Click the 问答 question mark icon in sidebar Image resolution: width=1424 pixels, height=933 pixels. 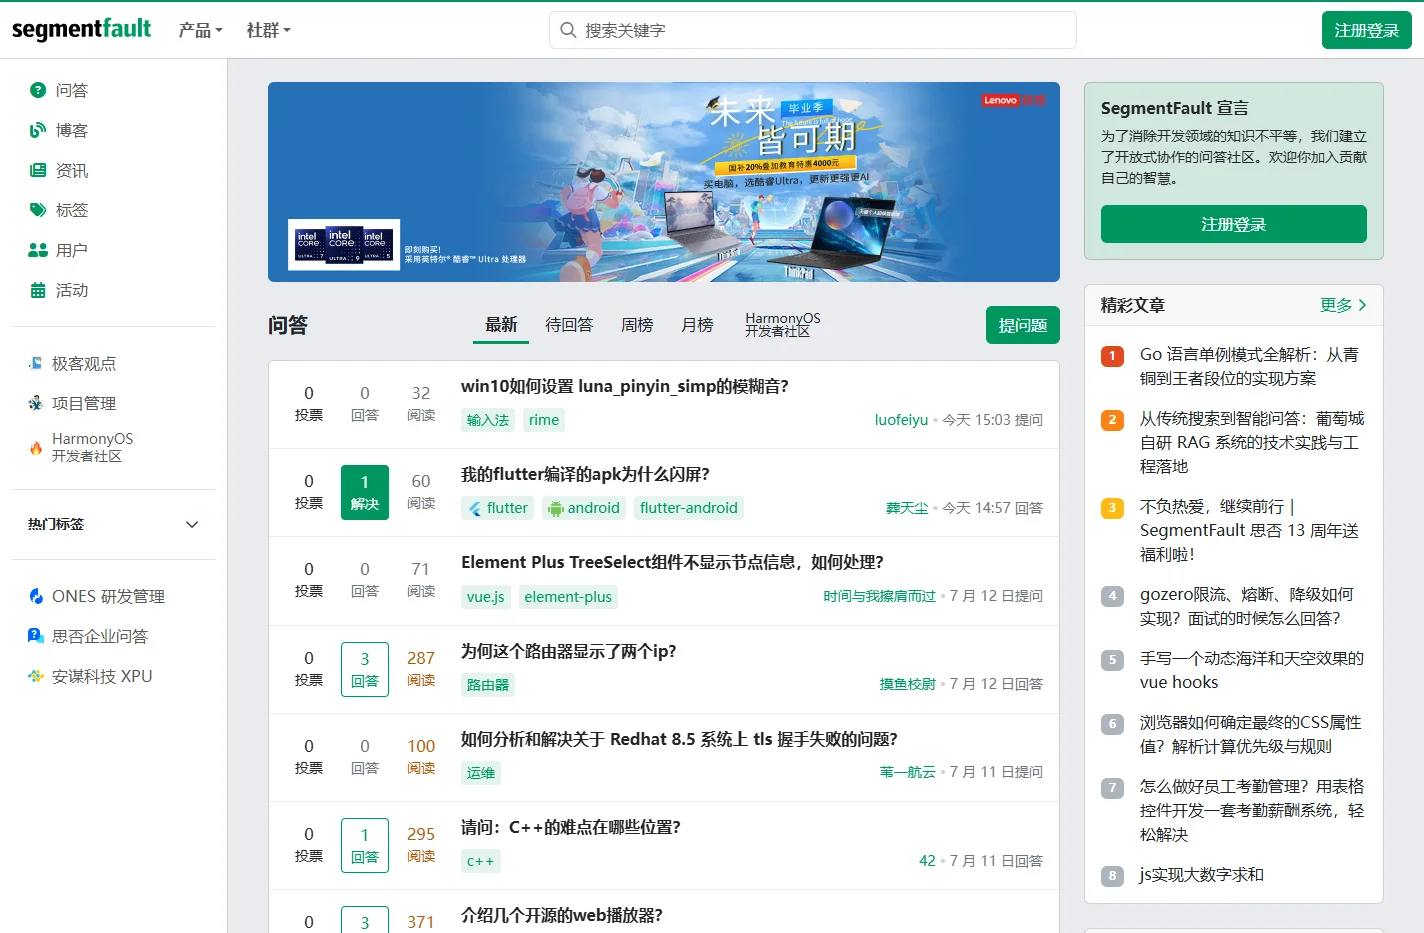38,90
